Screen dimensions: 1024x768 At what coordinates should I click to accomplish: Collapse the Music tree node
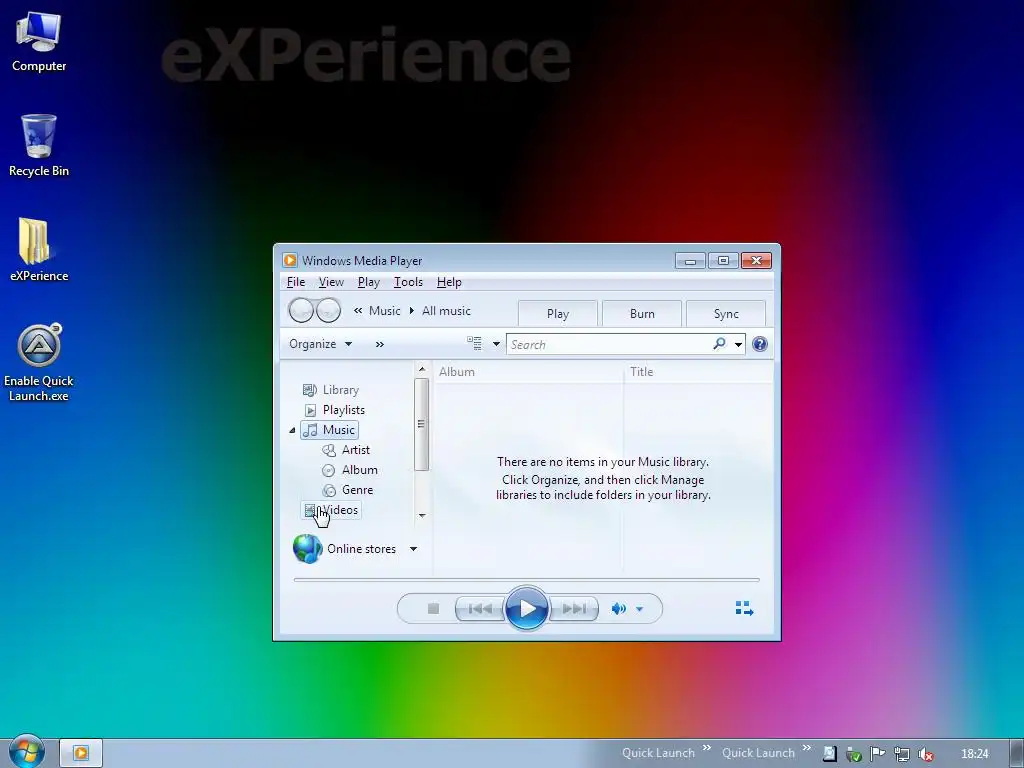(293, 430)
